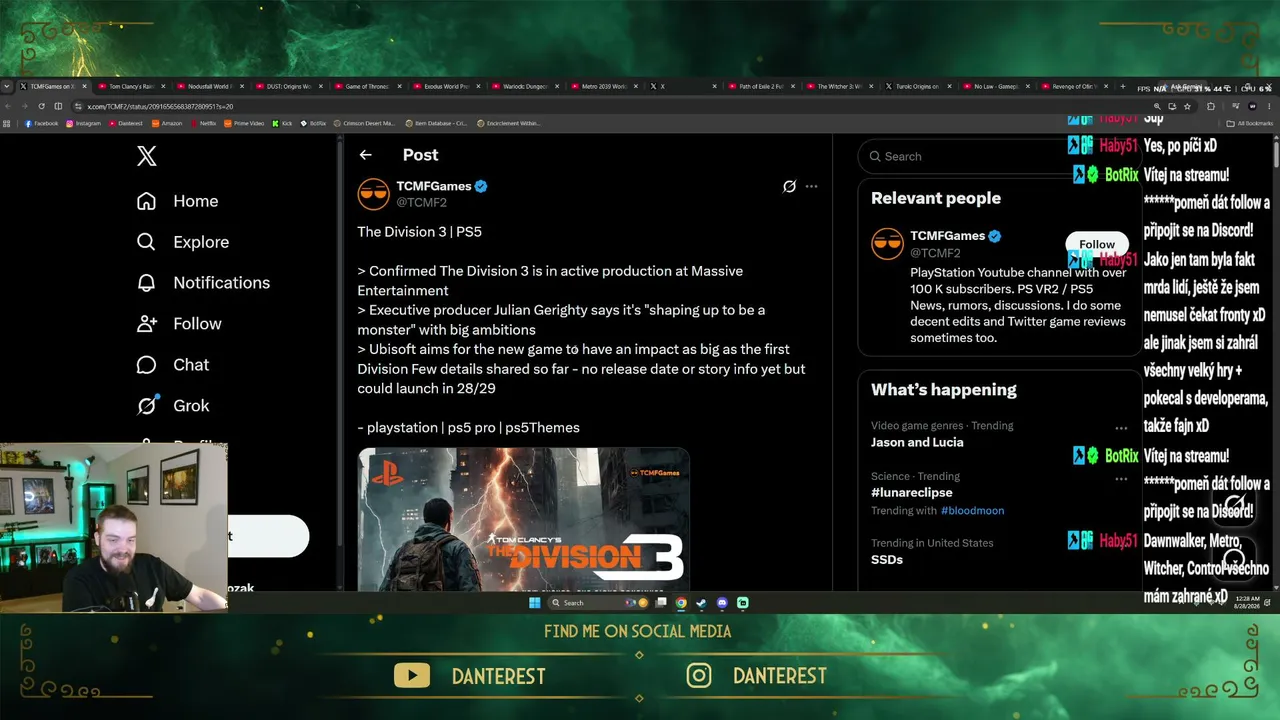Open TCMFGames profile name on post
This screenshot has width=1280, height=720.
pyautogui.click(x=434, y=186)
